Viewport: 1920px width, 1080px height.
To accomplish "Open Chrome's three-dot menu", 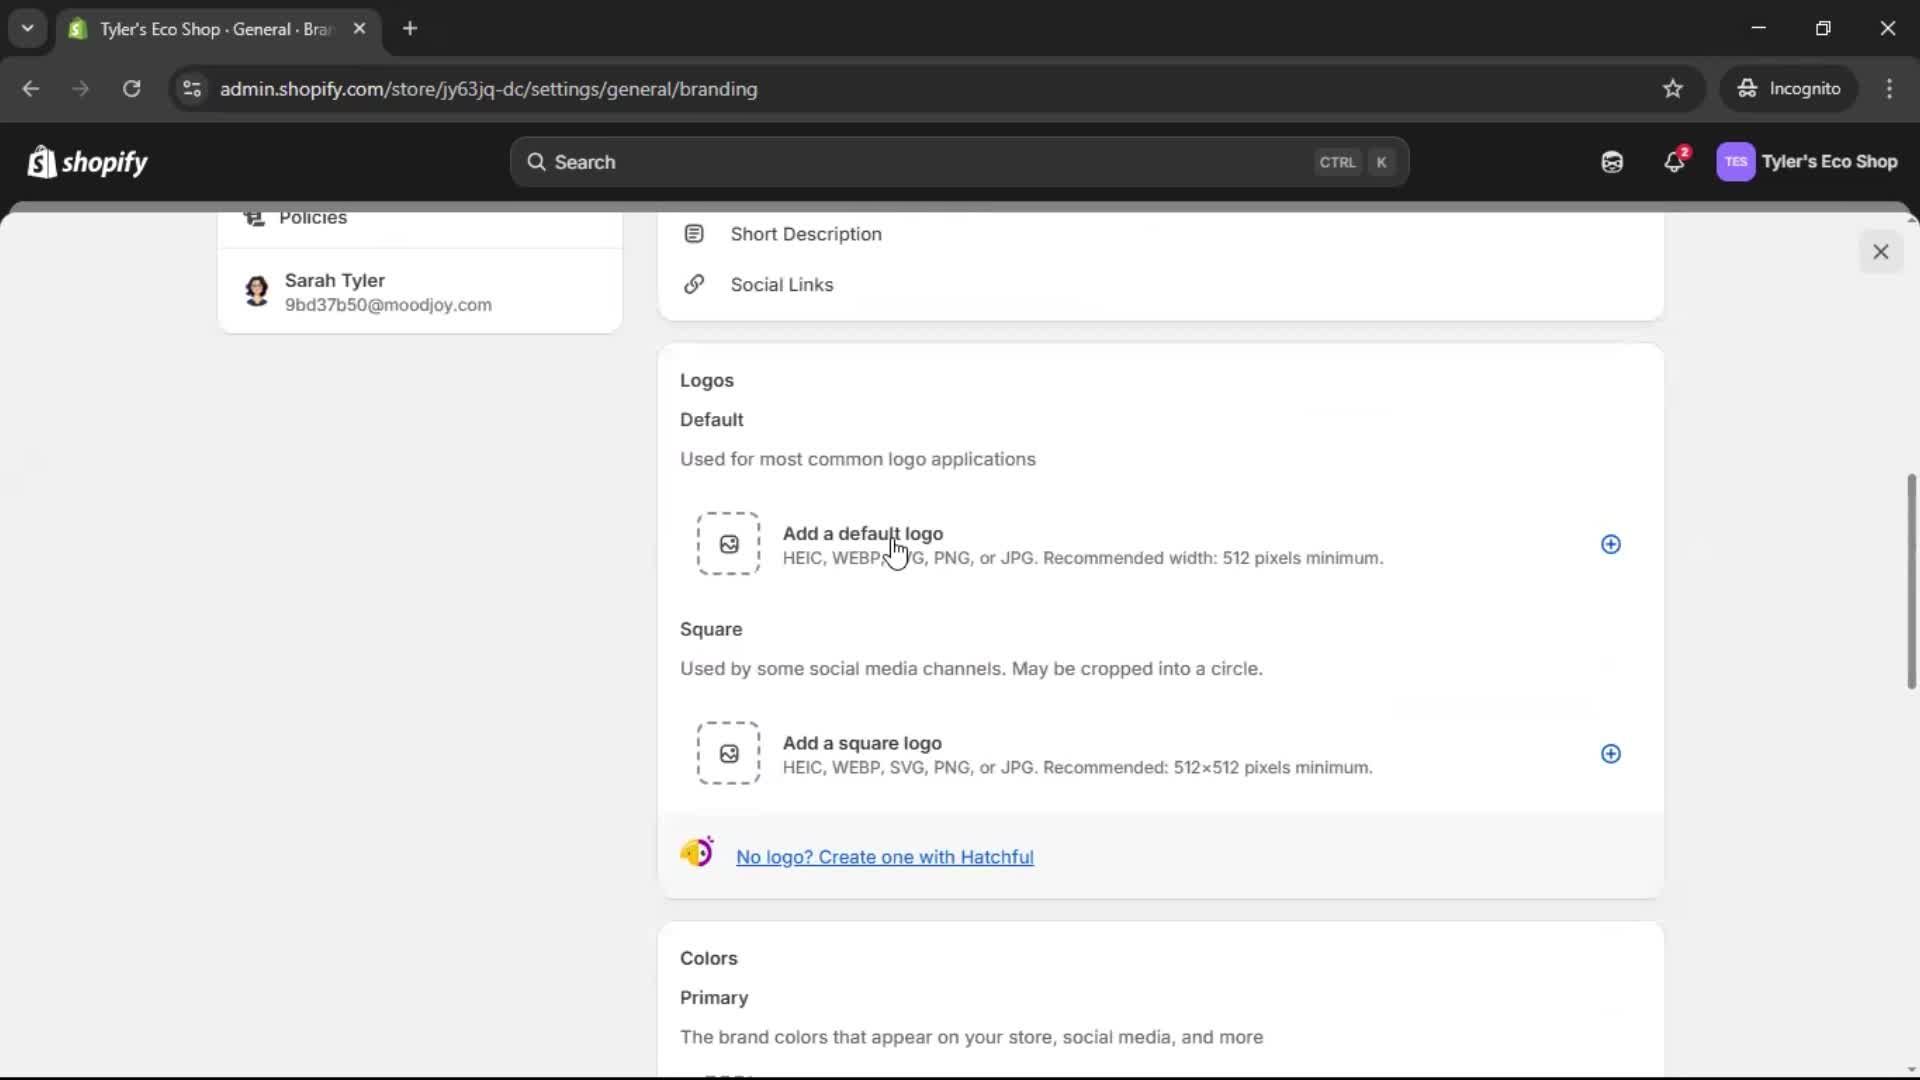I will (x=1889, y=89).
